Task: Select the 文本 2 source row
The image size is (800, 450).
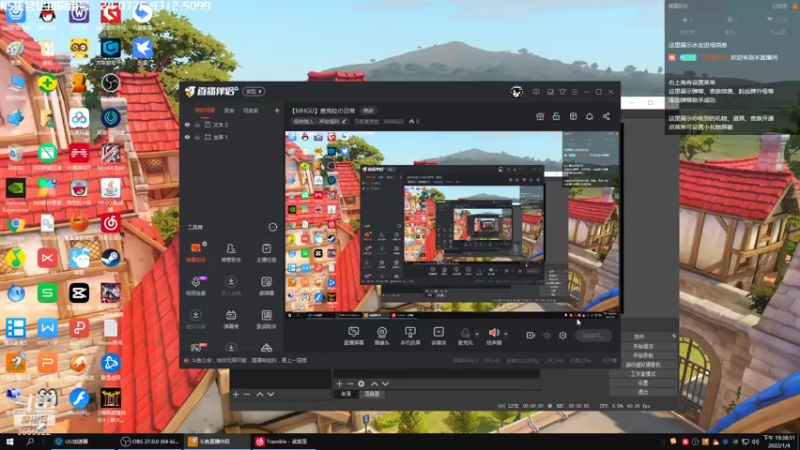Action: pos(231,124)
